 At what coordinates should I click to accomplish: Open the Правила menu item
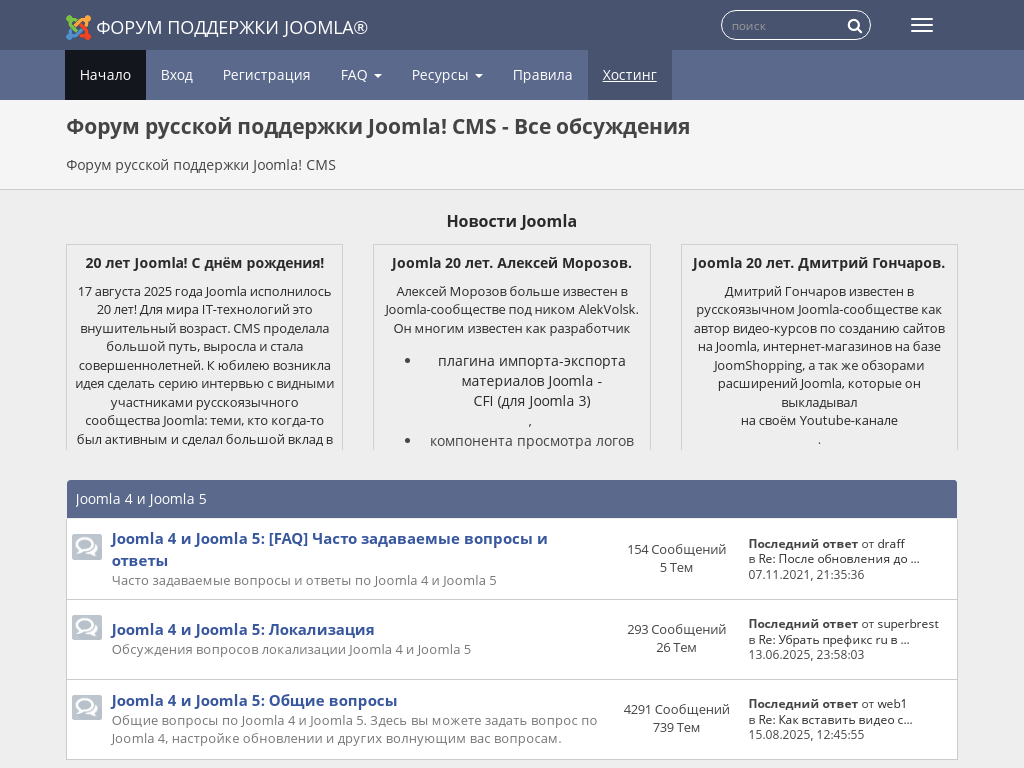coord(542,75)
